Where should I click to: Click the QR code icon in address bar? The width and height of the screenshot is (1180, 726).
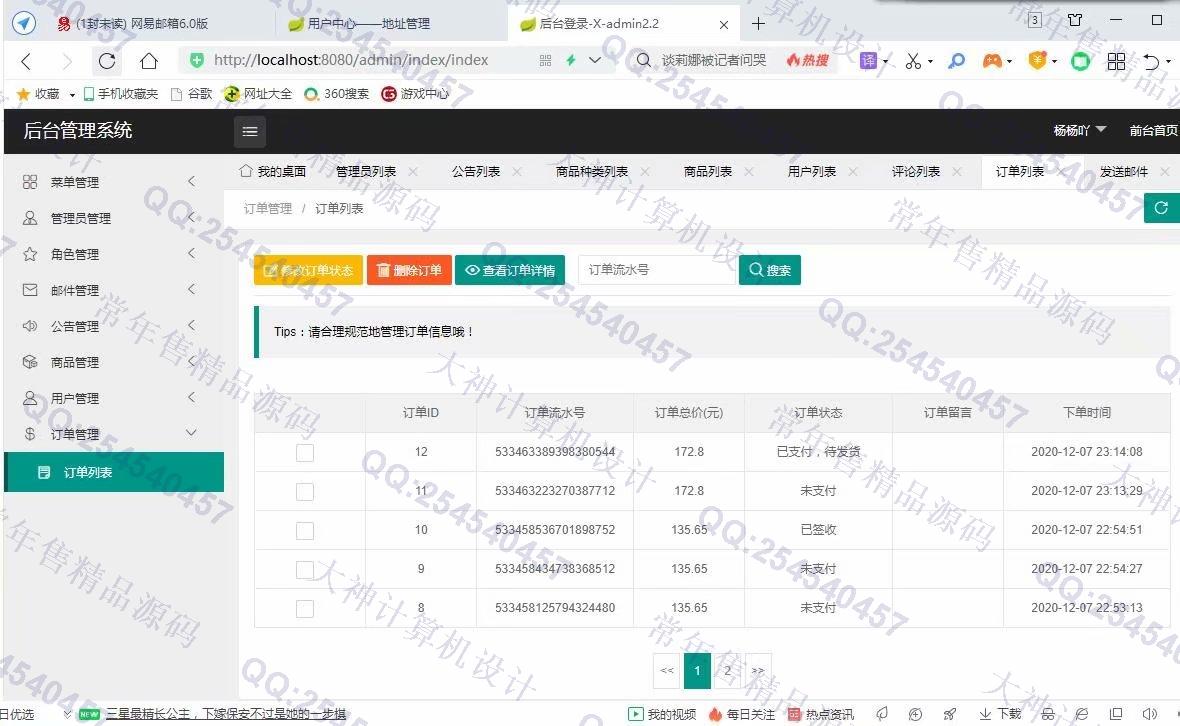pos(546,61)
